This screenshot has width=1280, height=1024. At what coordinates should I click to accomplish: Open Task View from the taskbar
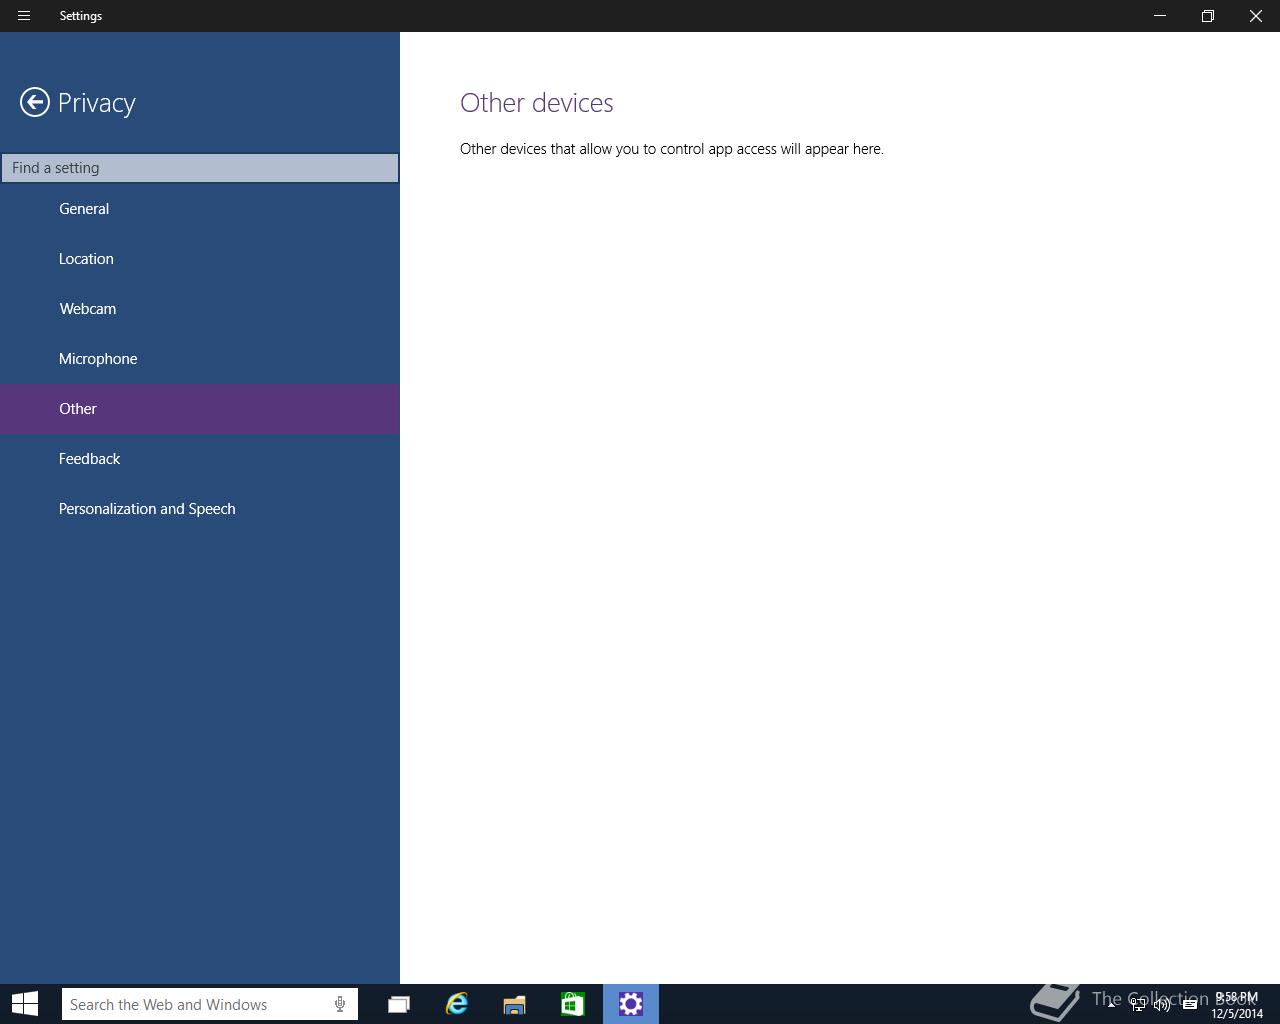click(x=398, y=1004)
